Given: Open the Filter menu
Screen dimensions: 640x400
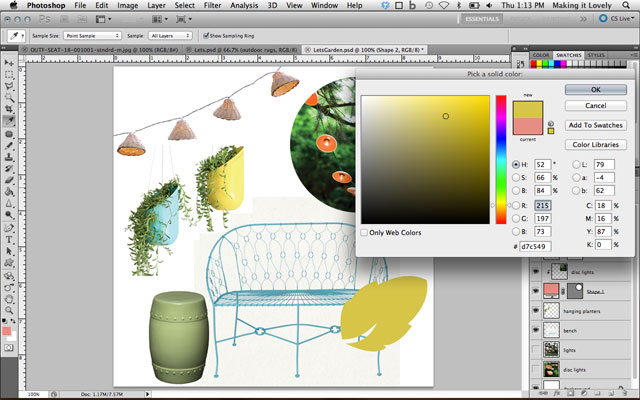Looking at the screenshot, I should point(215,5).
